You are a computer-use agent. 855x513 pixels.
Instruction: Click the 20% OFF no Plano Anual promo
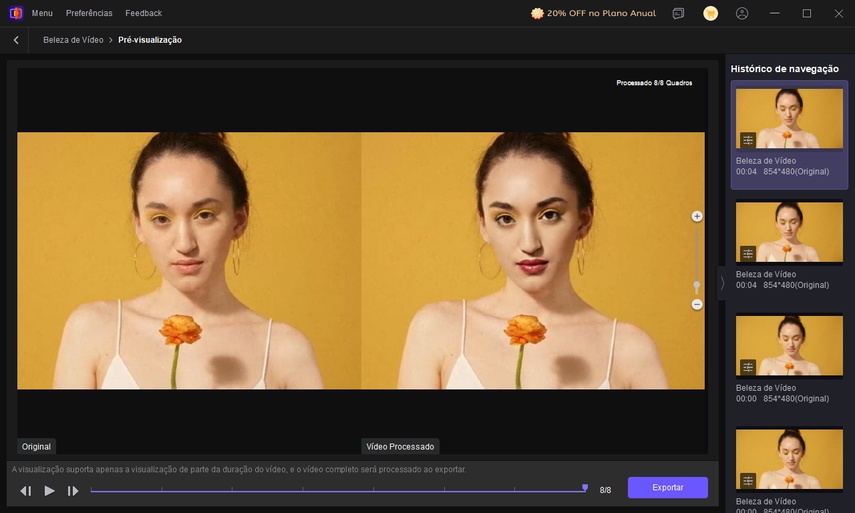pyautogui.click(x=593, y=13)
